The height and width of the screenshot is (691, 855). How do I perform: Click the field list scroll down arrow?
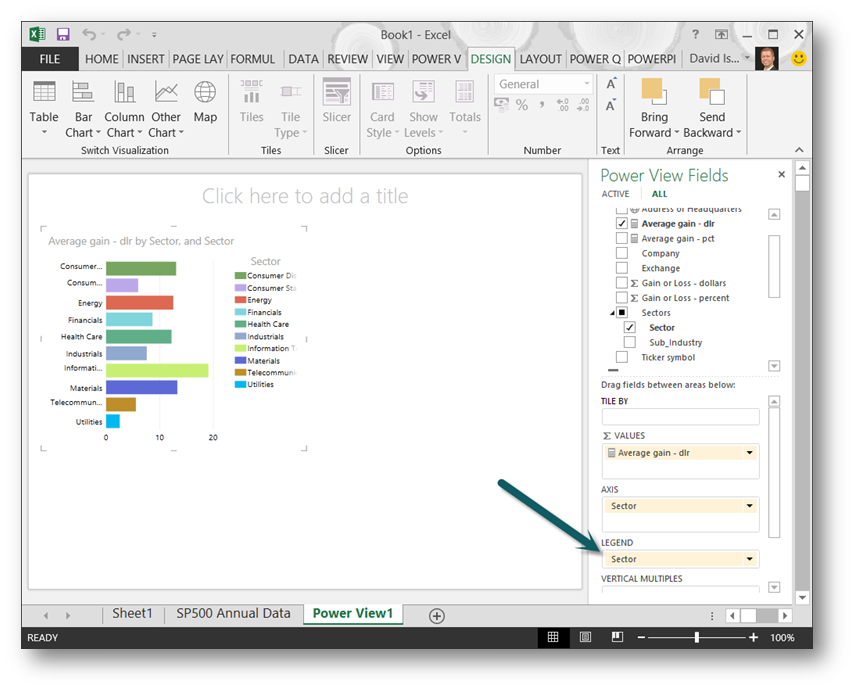(774, 366)
